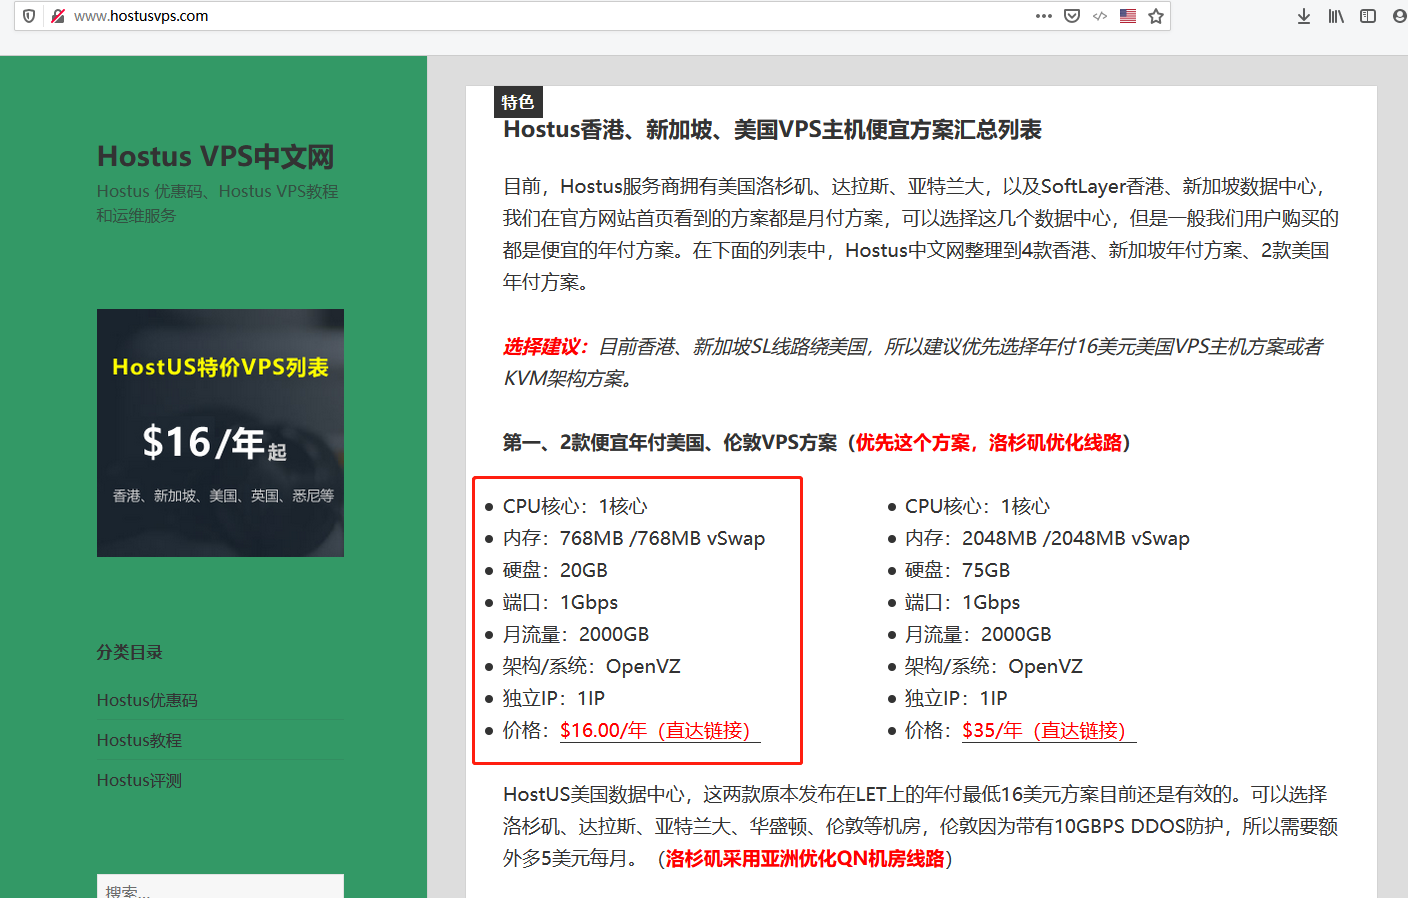Click the red text 选择建议:
This screenshot has height=898, width=1408.
point(545,347)
